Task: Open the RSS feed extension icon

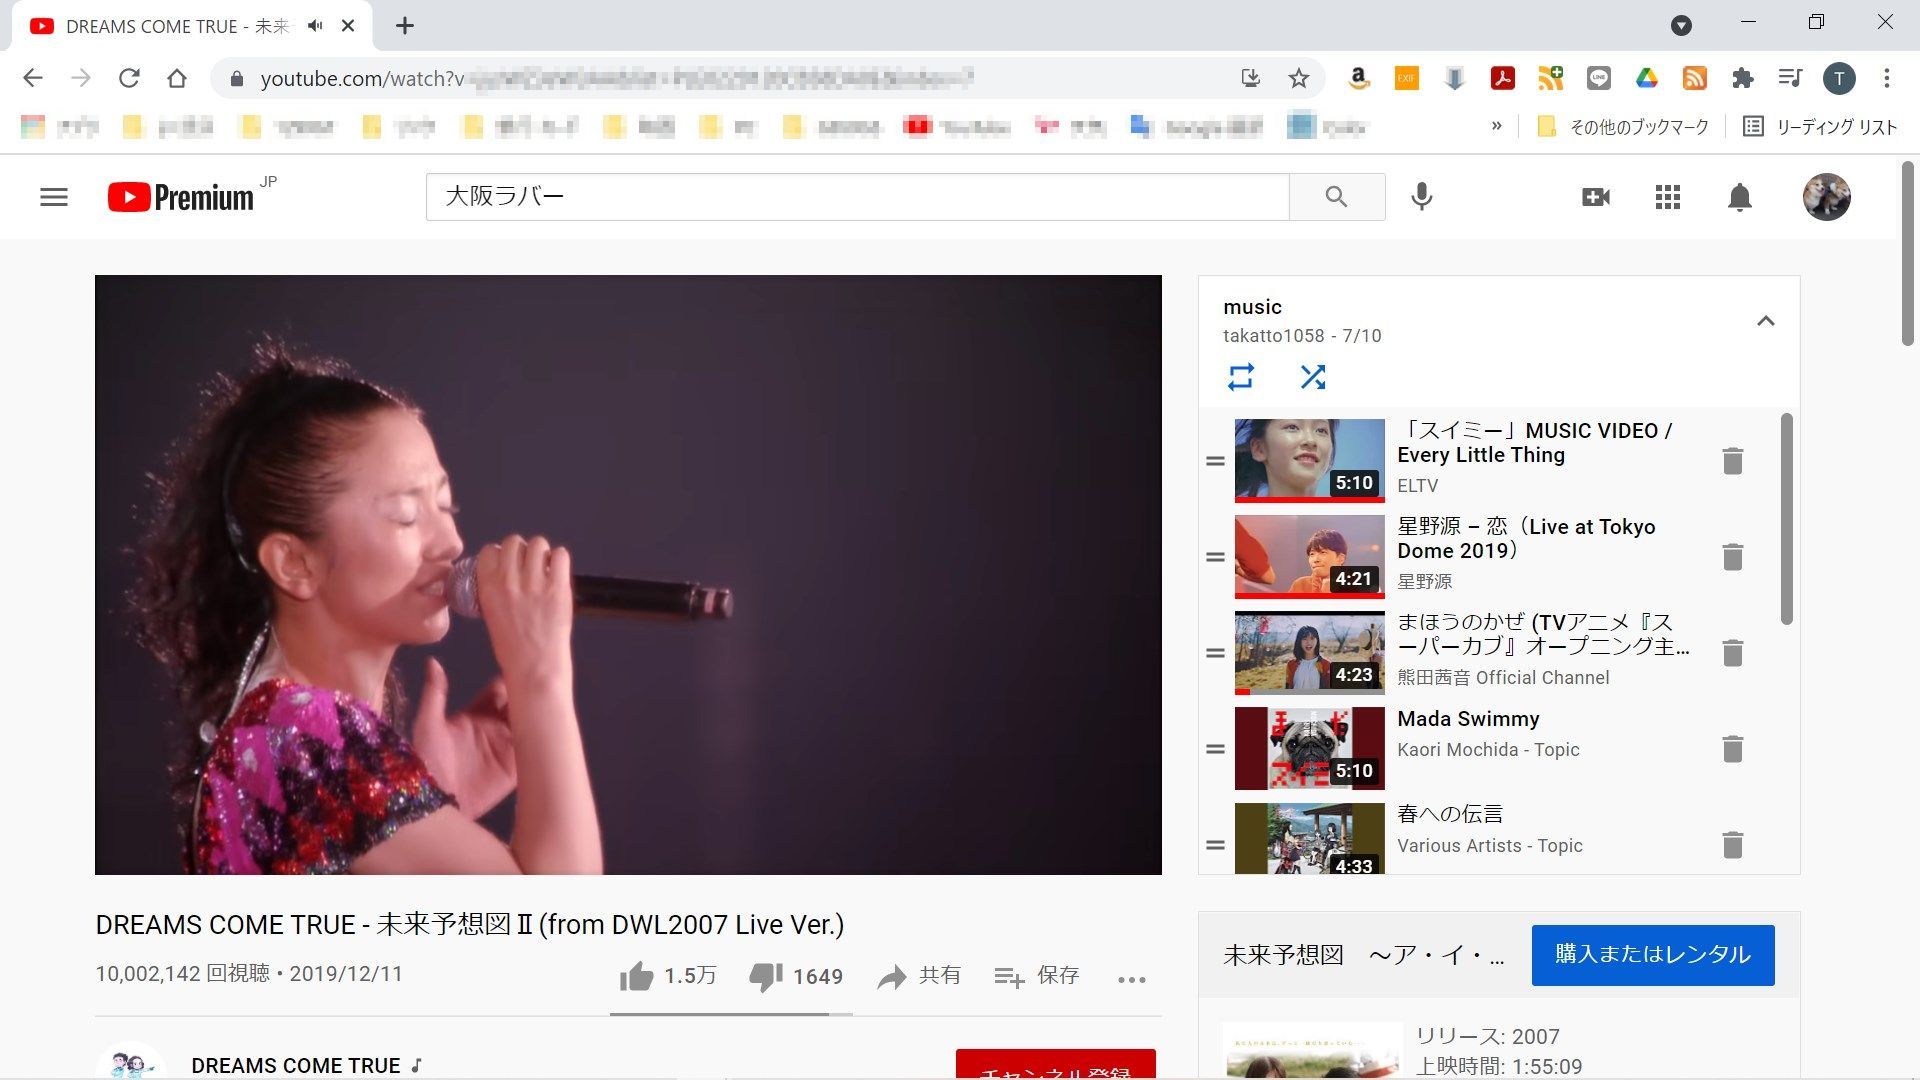Action: pos(1694,78)
